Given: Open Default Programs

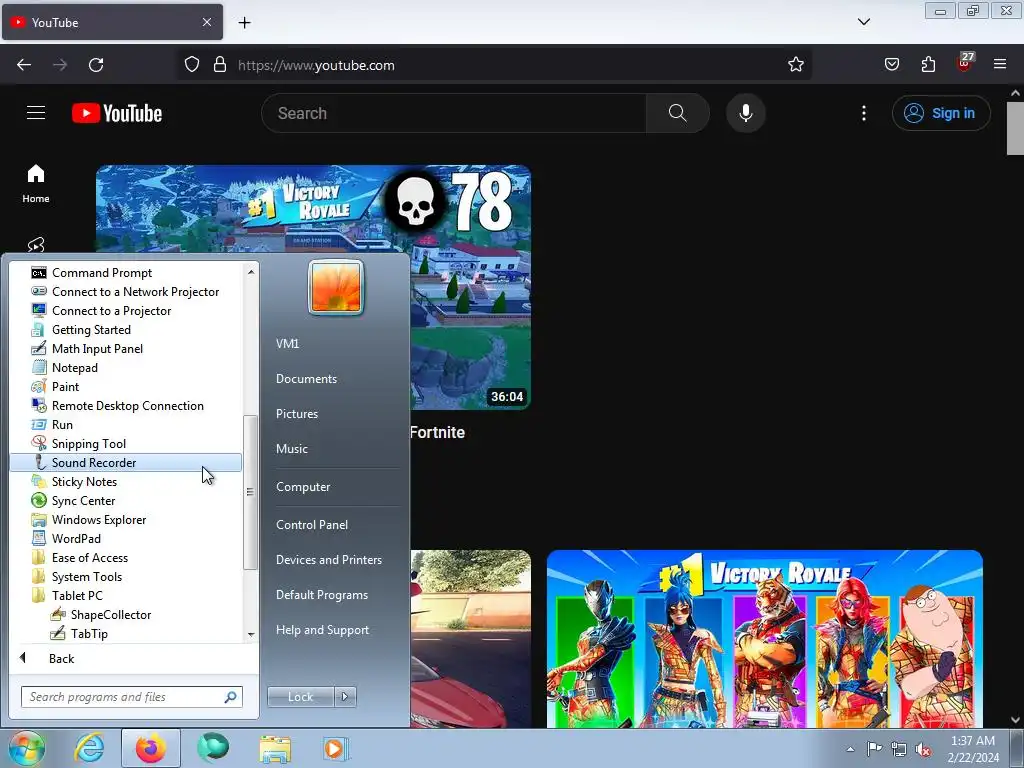Looking at the screenshot, I should click(x=321, y=594).
